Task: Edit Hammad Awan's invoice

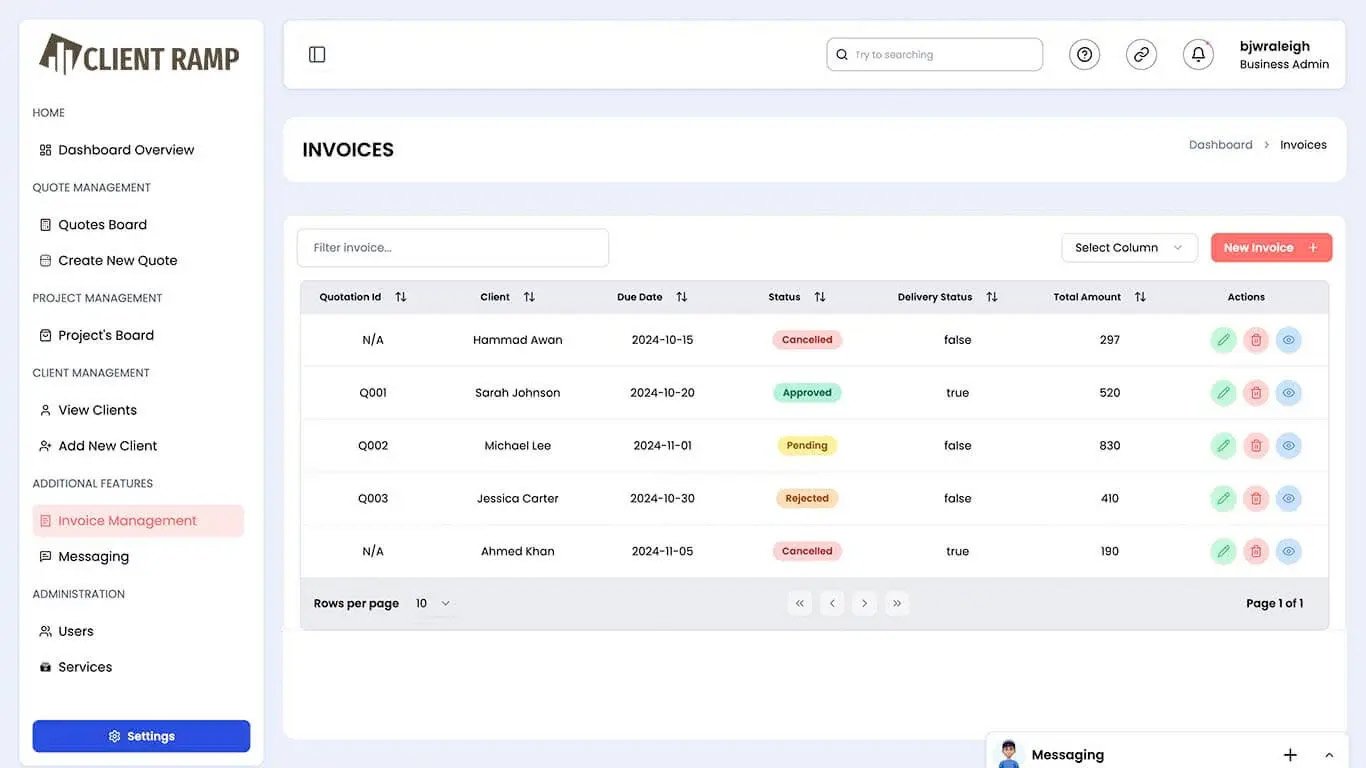Action: [1223, 340]
